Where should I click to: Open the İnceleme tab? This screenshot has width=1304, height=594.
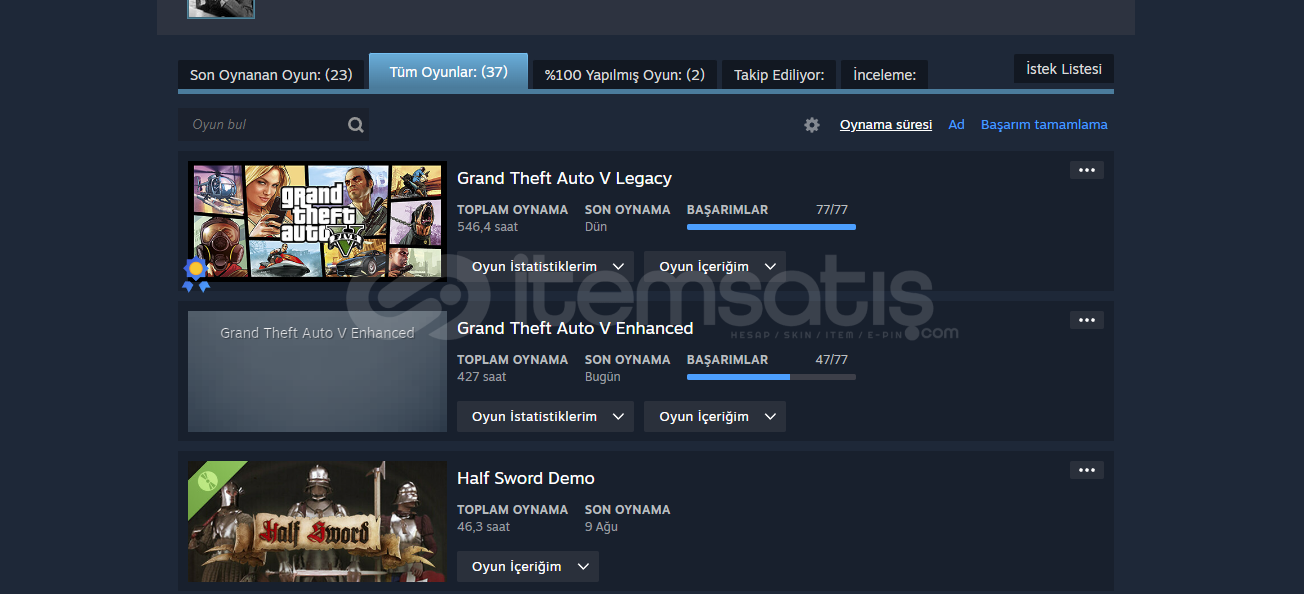pyautogui.click(x=885, y=74)
